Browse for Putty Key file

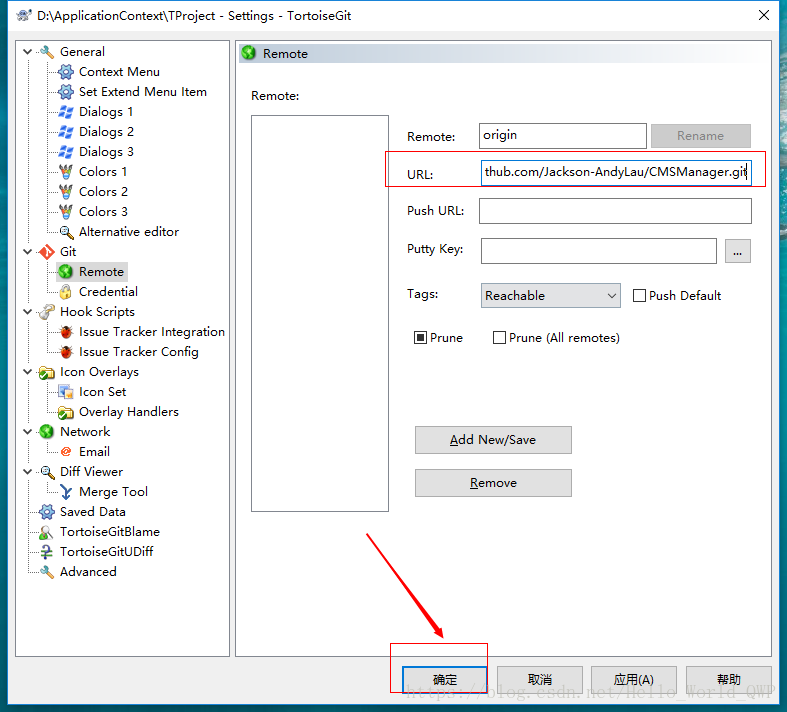pyautogui.click(x=737, y=251)
